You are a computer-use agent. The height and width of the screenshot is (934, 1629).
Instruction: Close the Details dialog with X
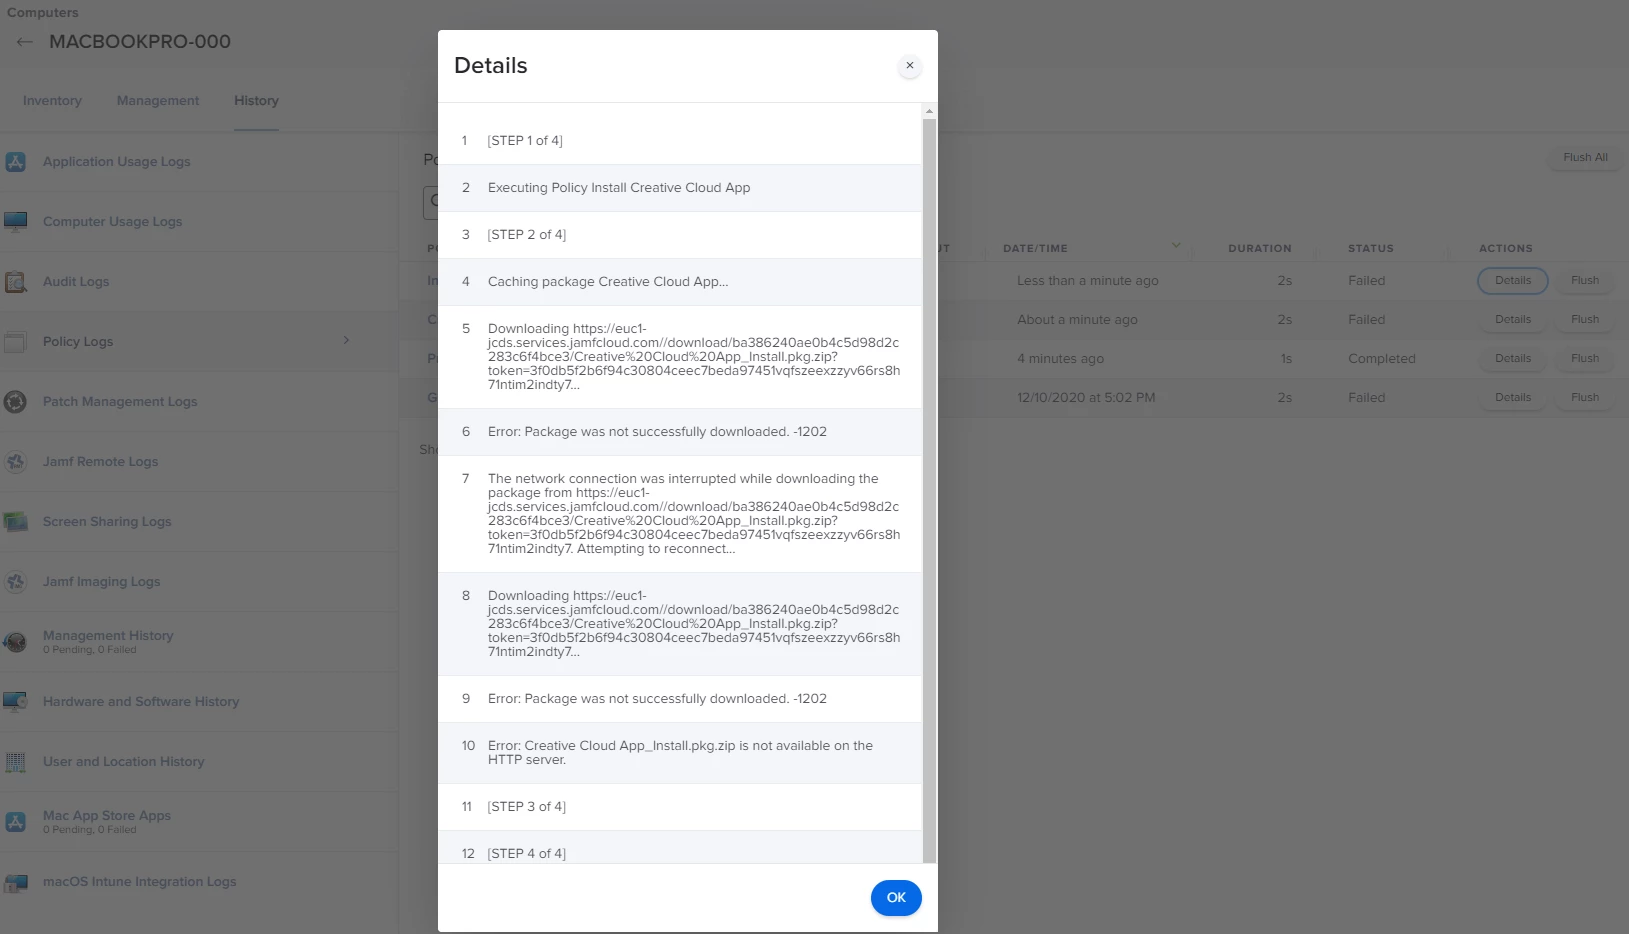(x=909, y=65)
